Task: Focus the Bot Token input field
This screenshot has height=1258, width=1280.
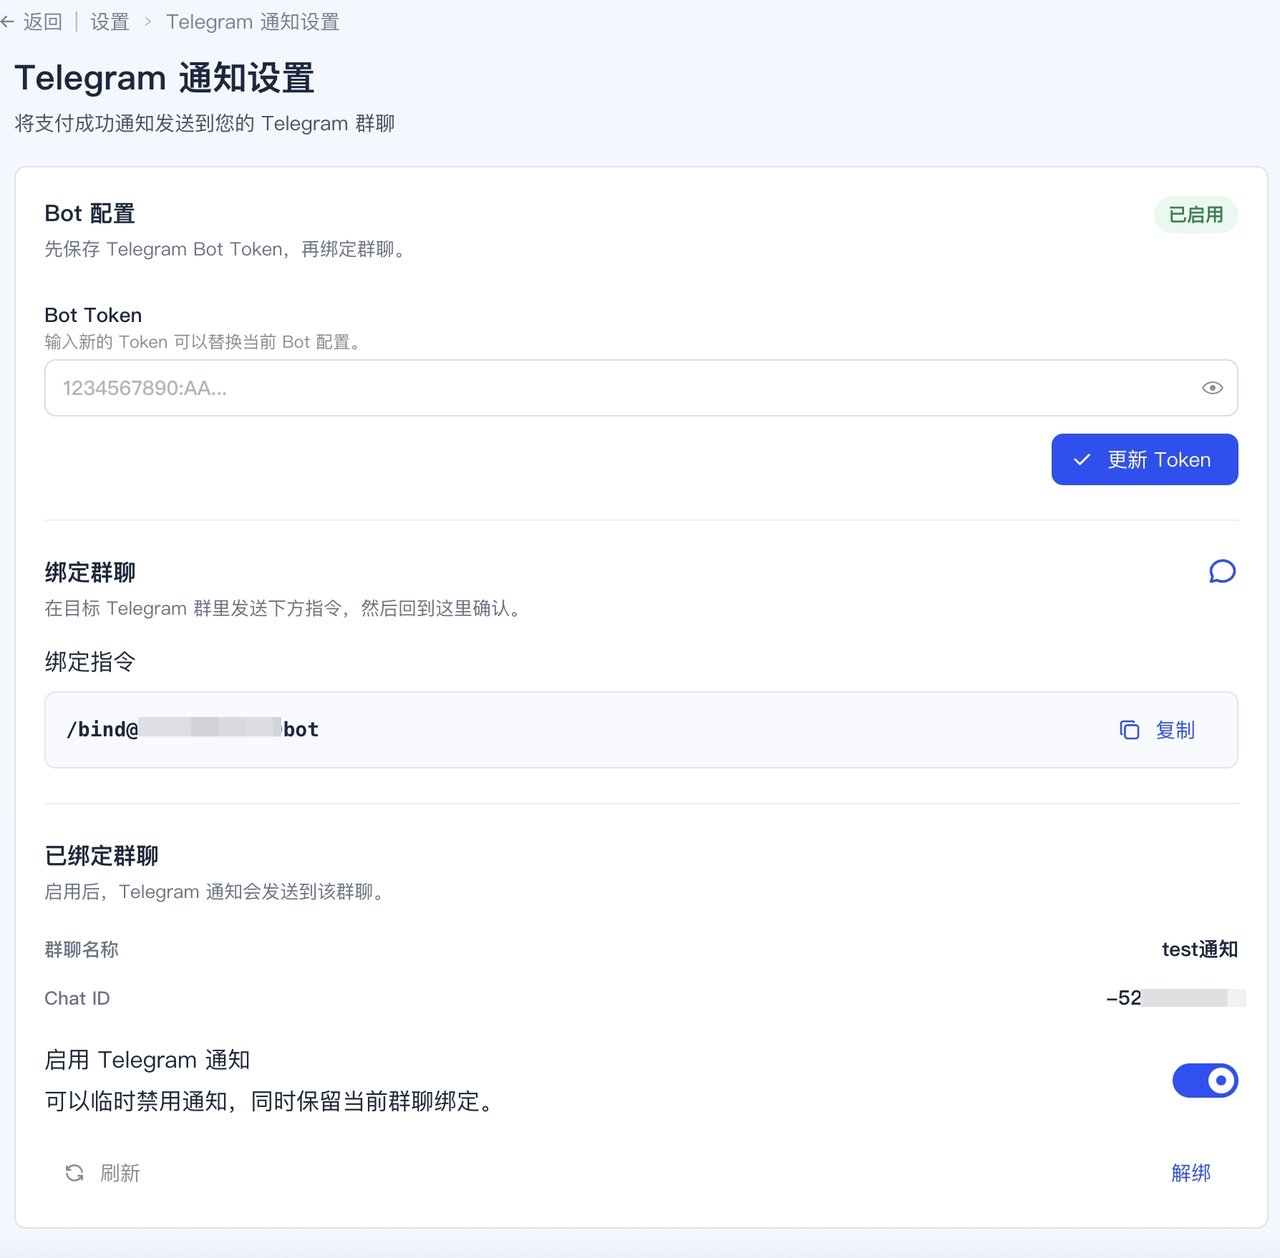Action: coord(641,388)
